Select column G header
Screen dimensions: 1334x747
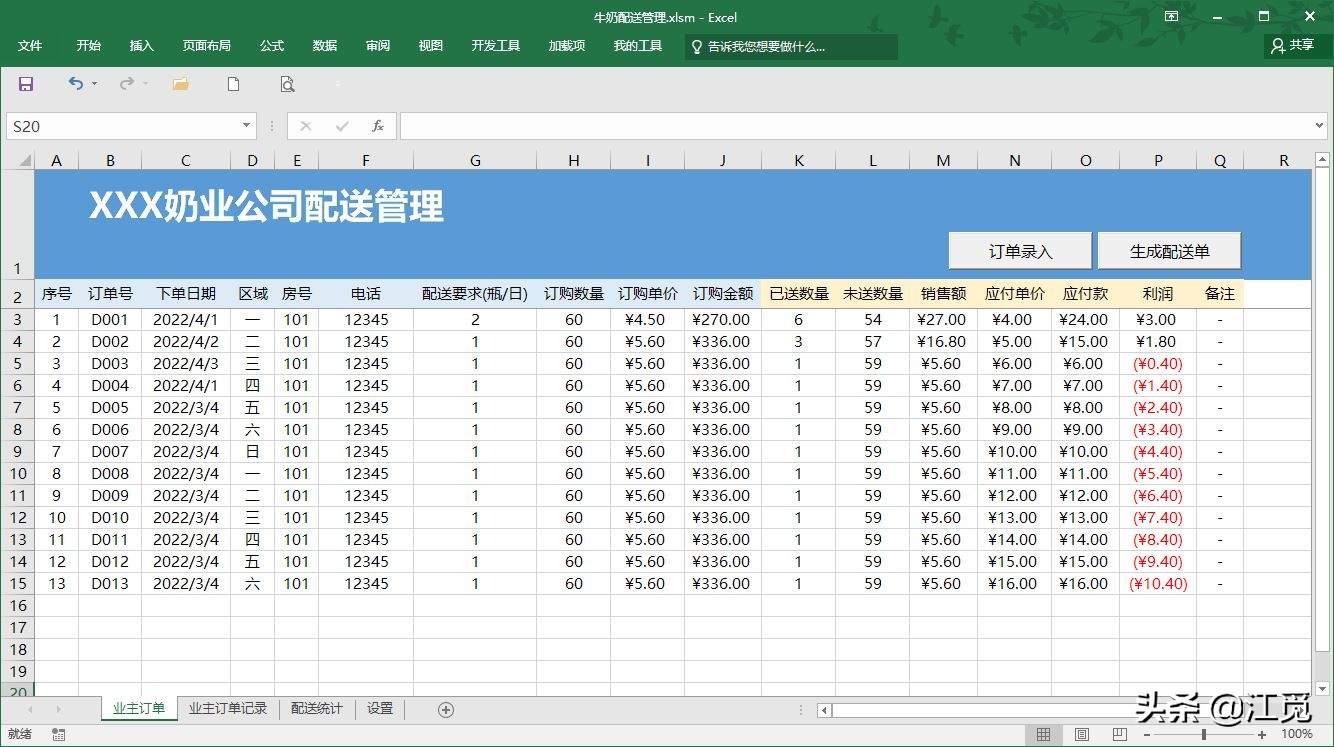point(475,160)
